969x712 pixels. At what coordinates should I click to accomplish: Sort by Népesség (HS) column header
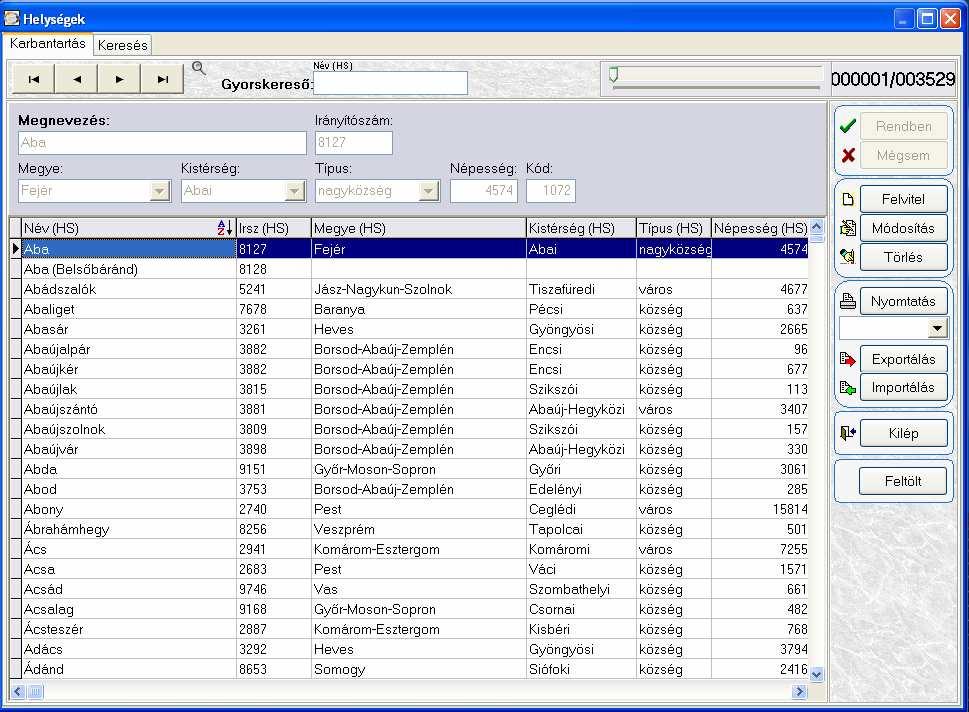click(760, 228)
